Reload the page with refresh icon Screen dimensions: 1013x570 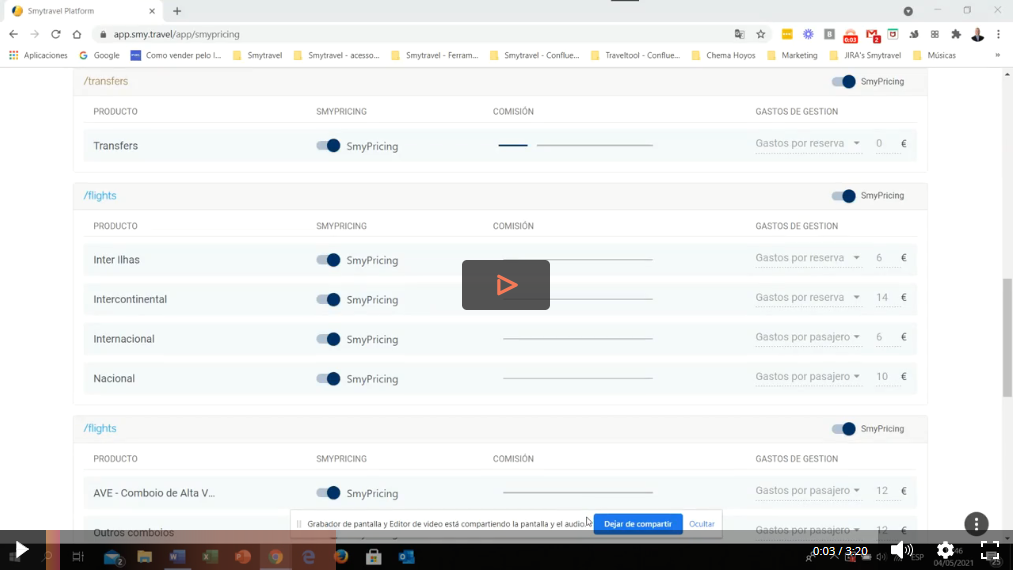pyautogui.click(x=55, y=34)
